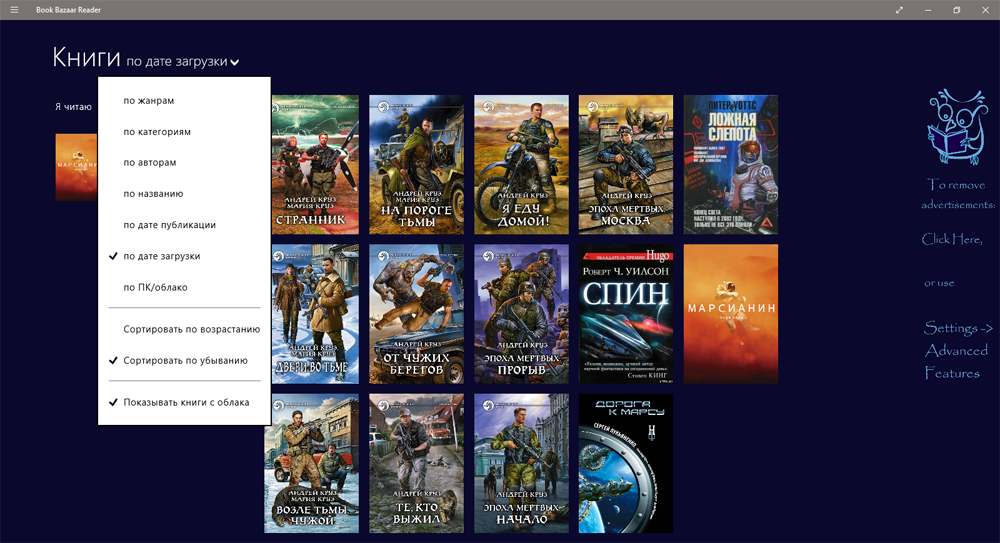Open 'Те, кто выжил' book cover
The height and width of the screenshot is (543, 1000).
(x=416, y=463)
